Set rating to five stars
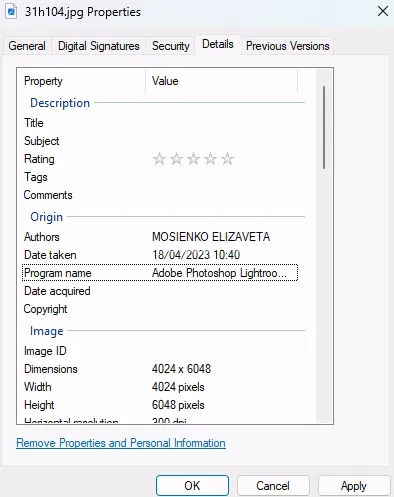Image resolution: width=394 pixels, height=497 pixels. tap(227, 159)
